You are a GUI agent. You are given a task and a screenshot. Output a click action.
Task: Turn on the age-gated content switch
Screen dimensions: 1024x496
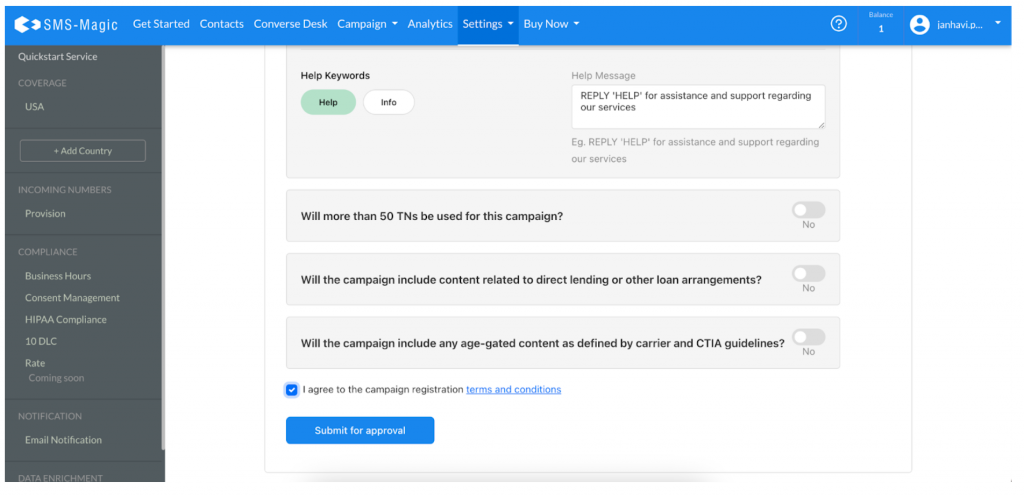pyautogui.click(x=808, y=337)
